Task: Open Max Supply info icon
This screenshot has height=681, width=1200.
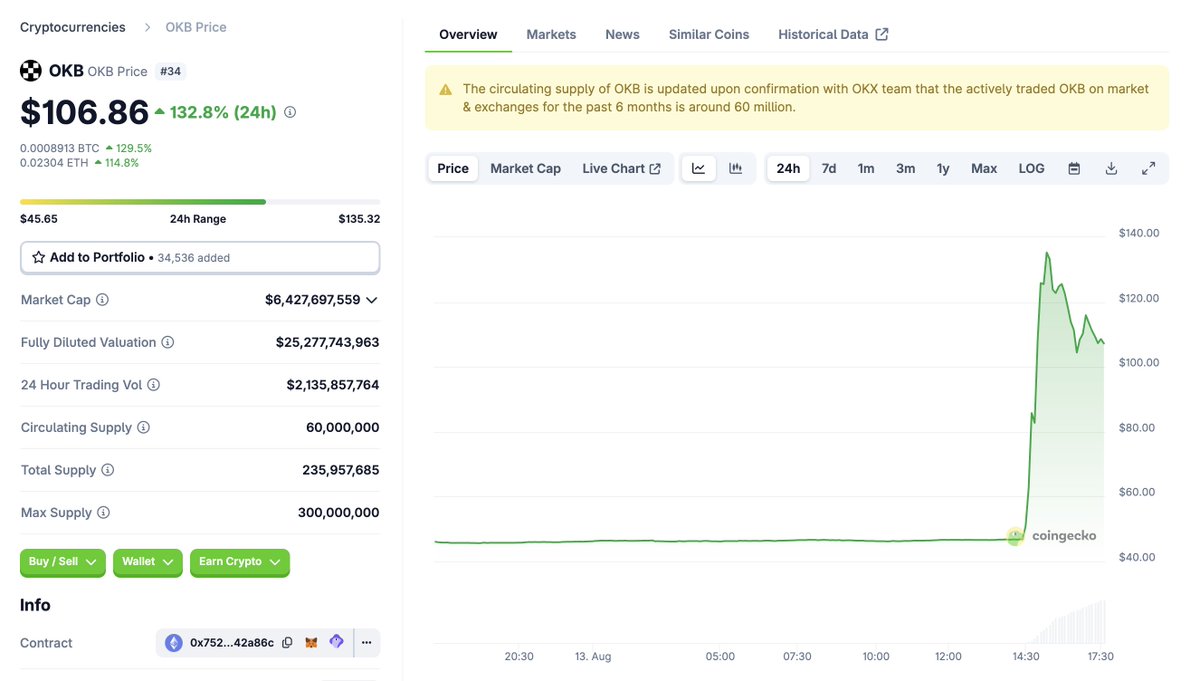Action: tap(103, 512)
